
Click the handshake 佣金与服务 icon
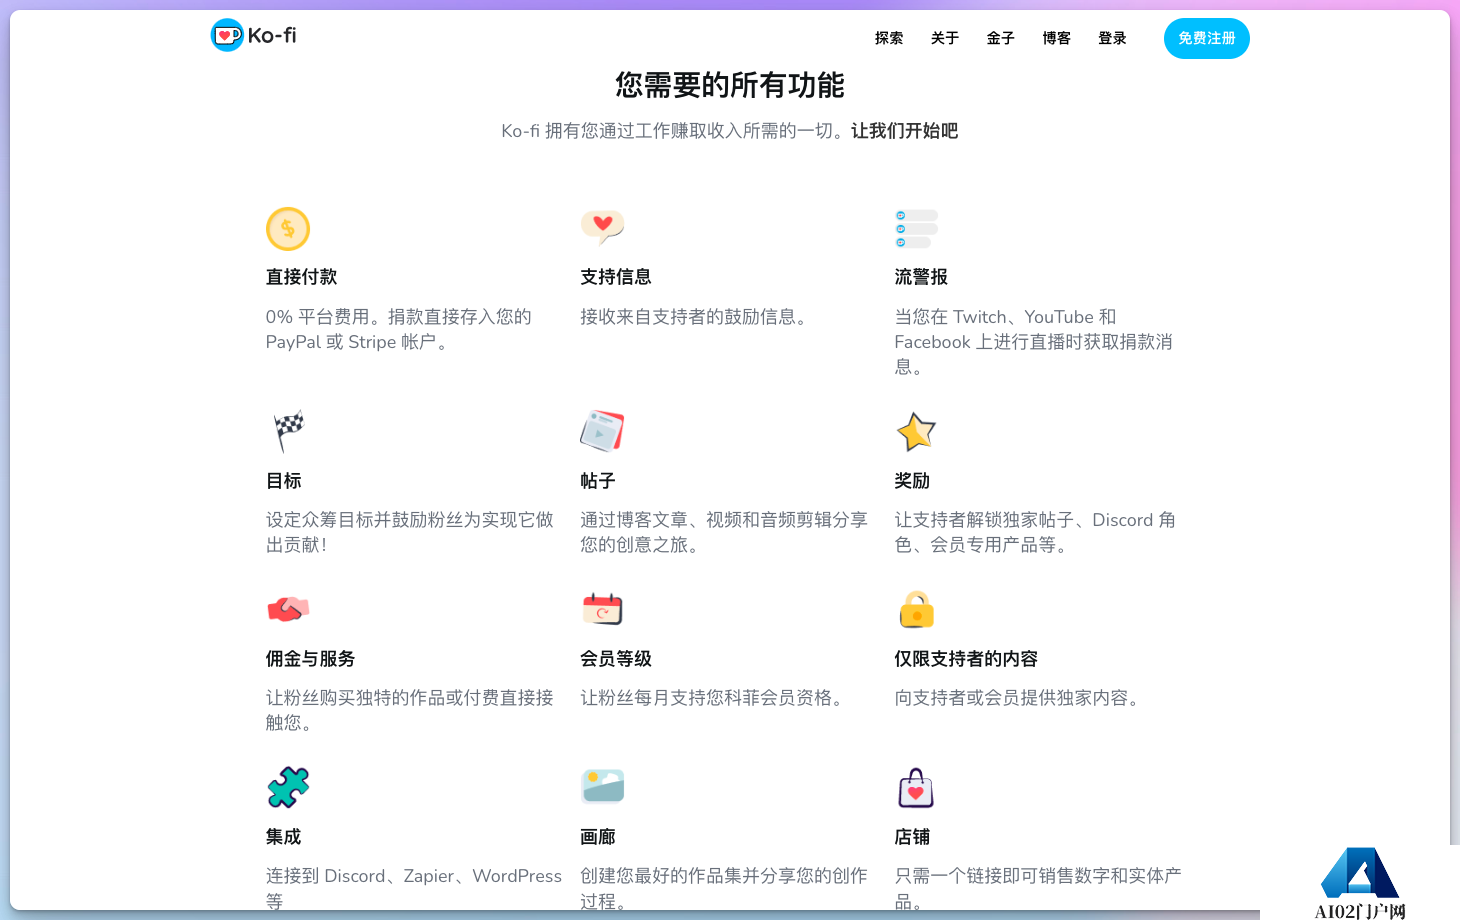(x=288, y=609)
